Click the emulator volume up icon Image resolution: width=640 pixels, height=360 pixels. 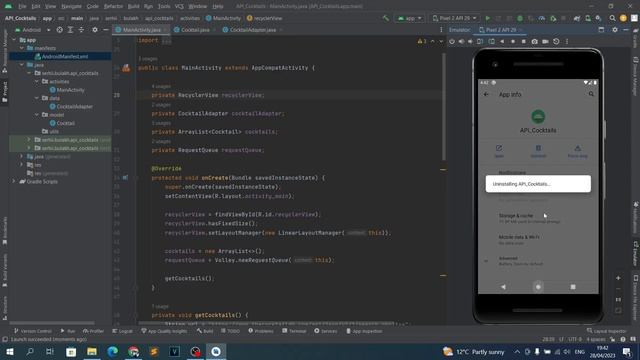click(461, 42)
